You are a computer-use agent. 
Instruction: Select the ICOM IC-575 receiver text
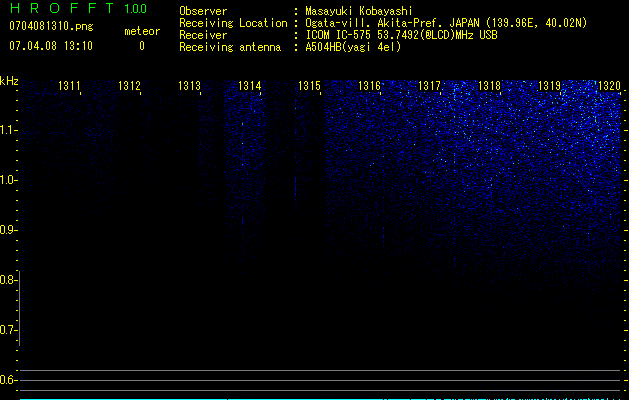(401, 35)
